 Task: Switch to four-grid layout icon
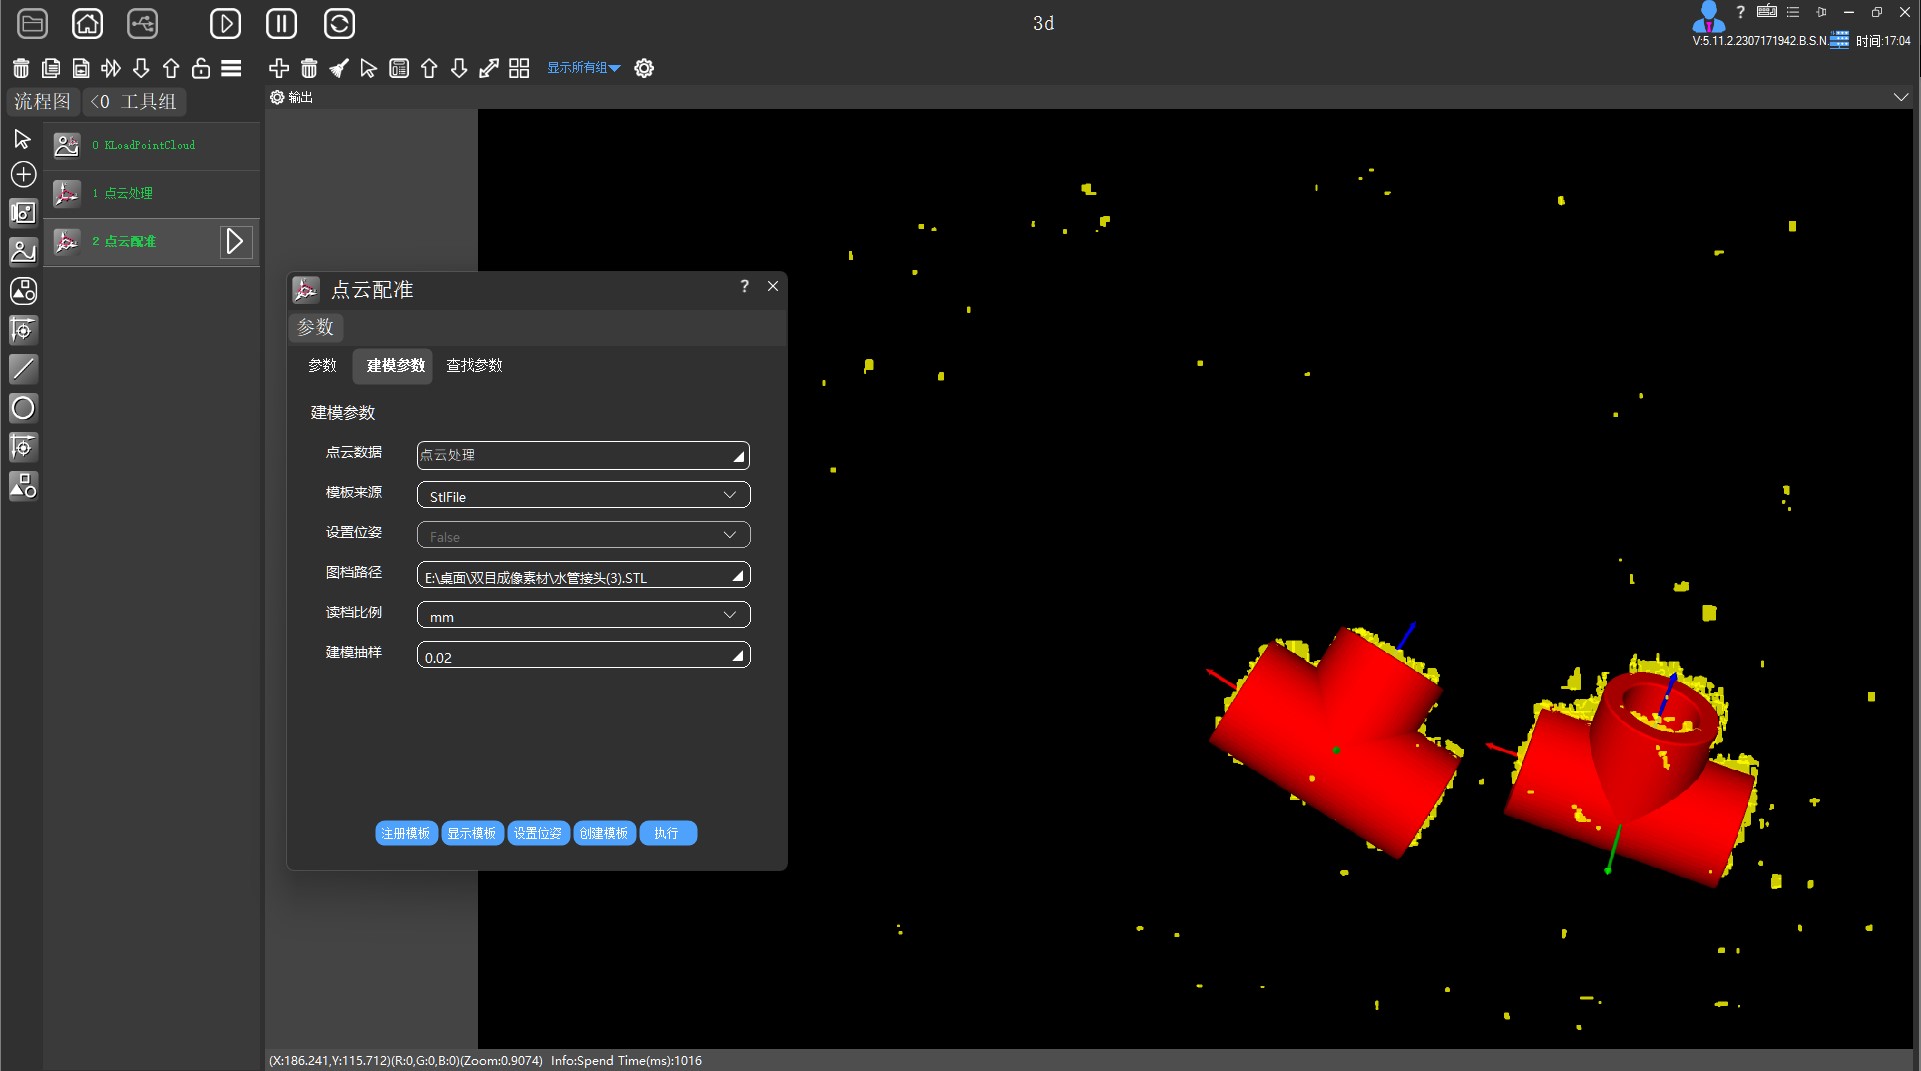coord(519,68)
